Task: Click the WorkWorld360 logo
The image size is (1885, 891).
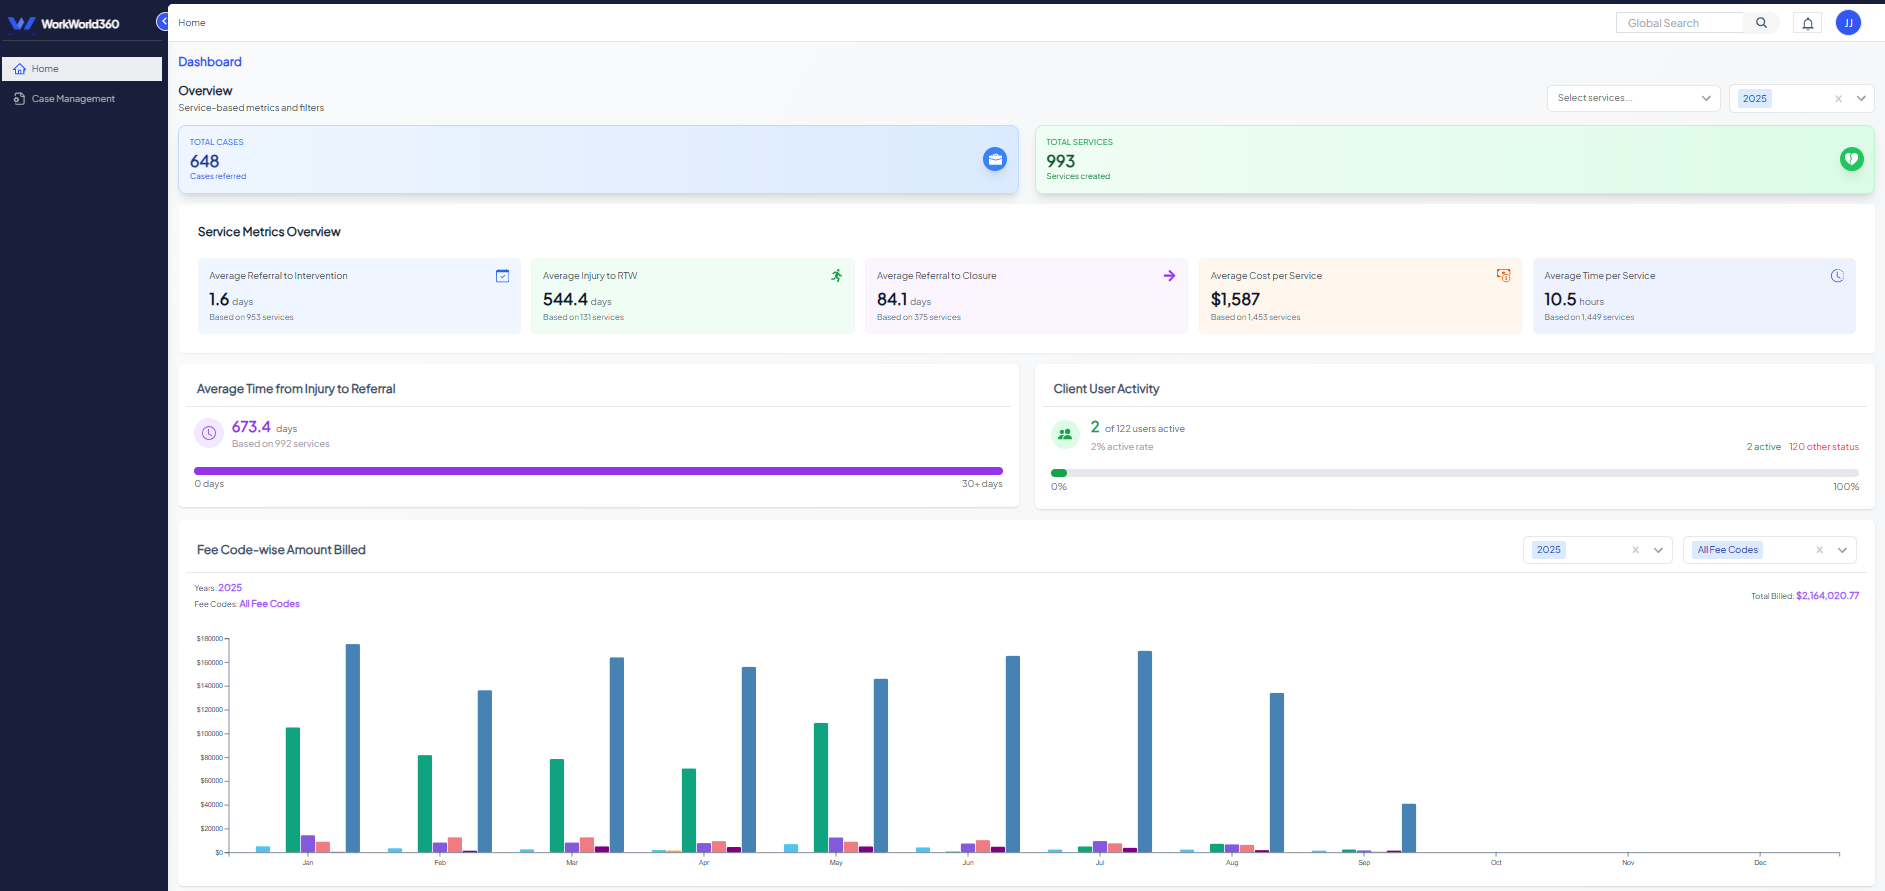Action: pyautogui.click(x=64, y=23)
